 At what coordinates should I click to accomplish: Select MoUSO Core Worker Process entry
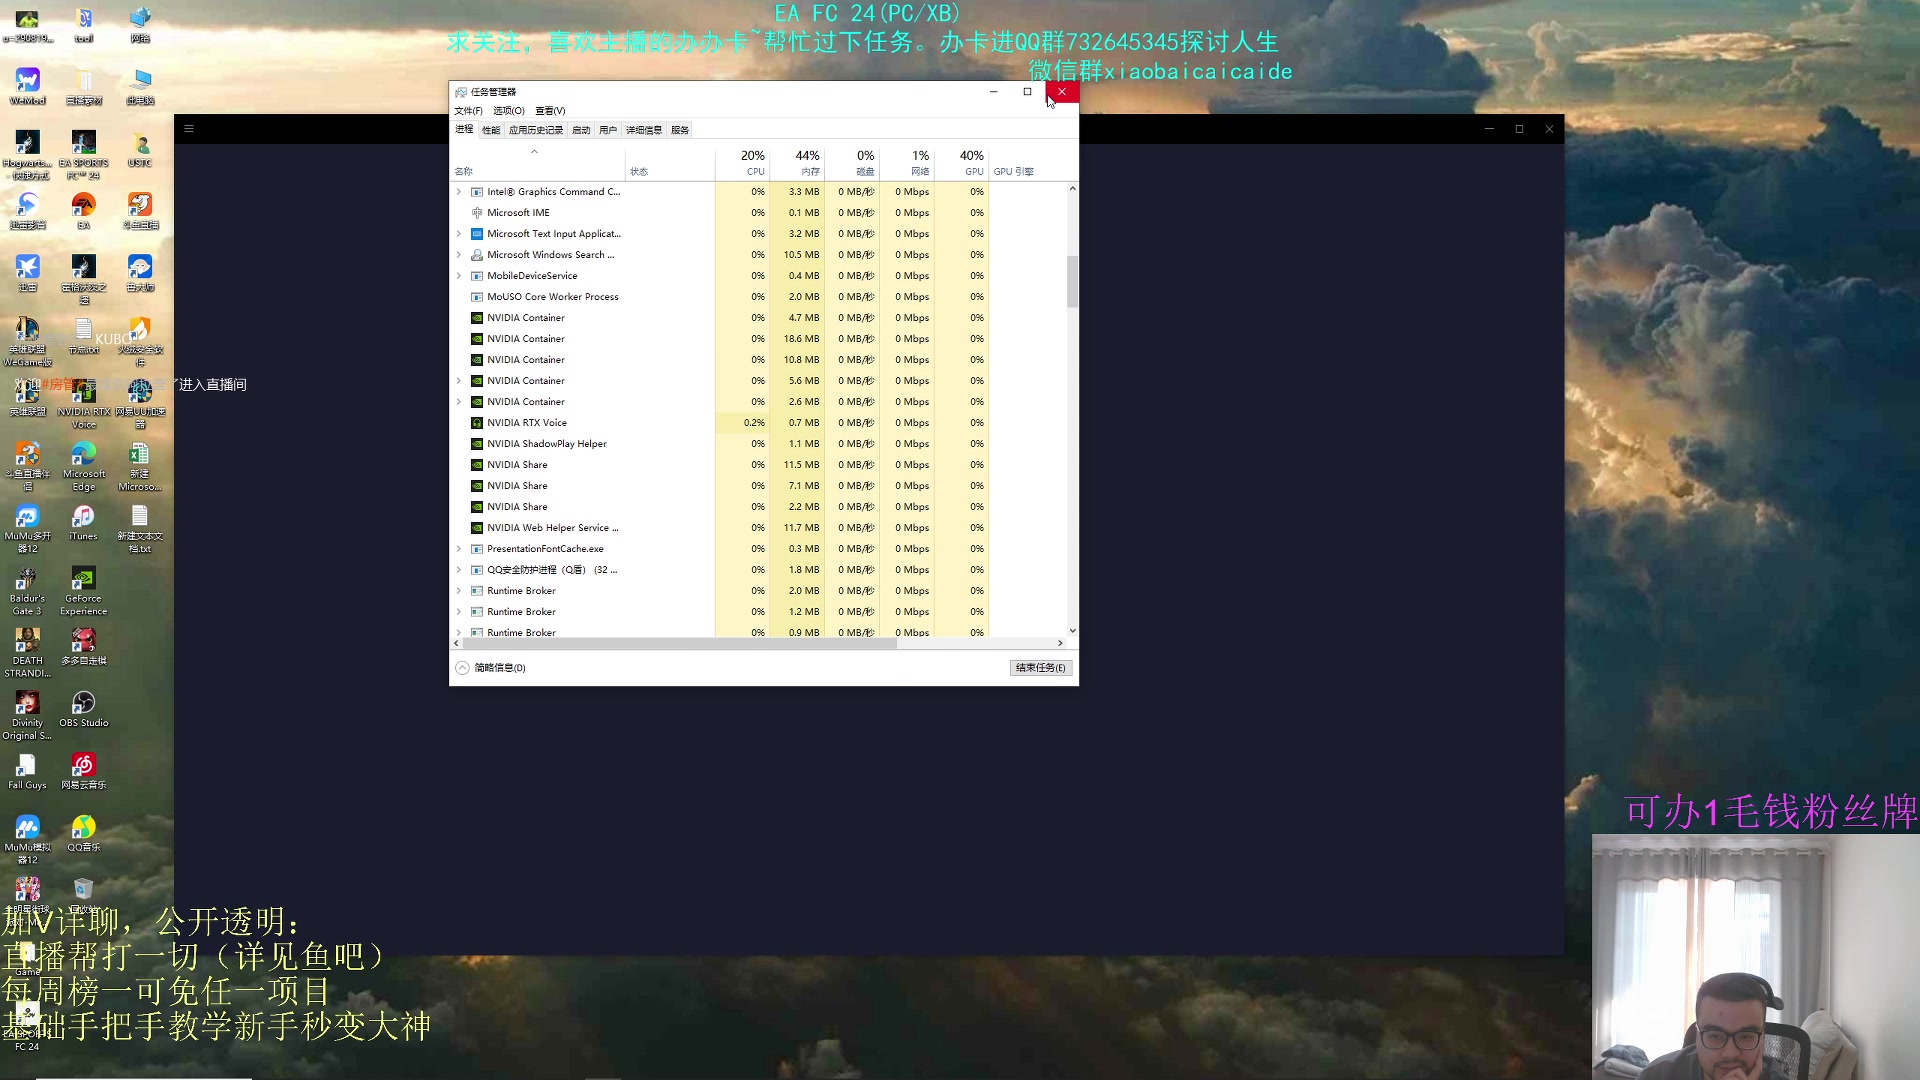553,297
